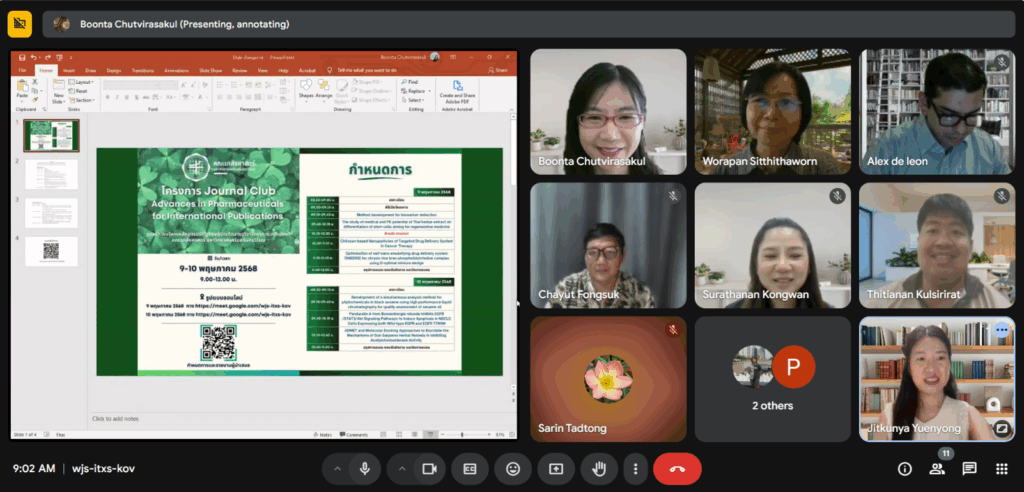The width and height of the screenshot is (1024, 492).
Task: Click the Copy icon in Clipboard group
Action: pos(35,91)
